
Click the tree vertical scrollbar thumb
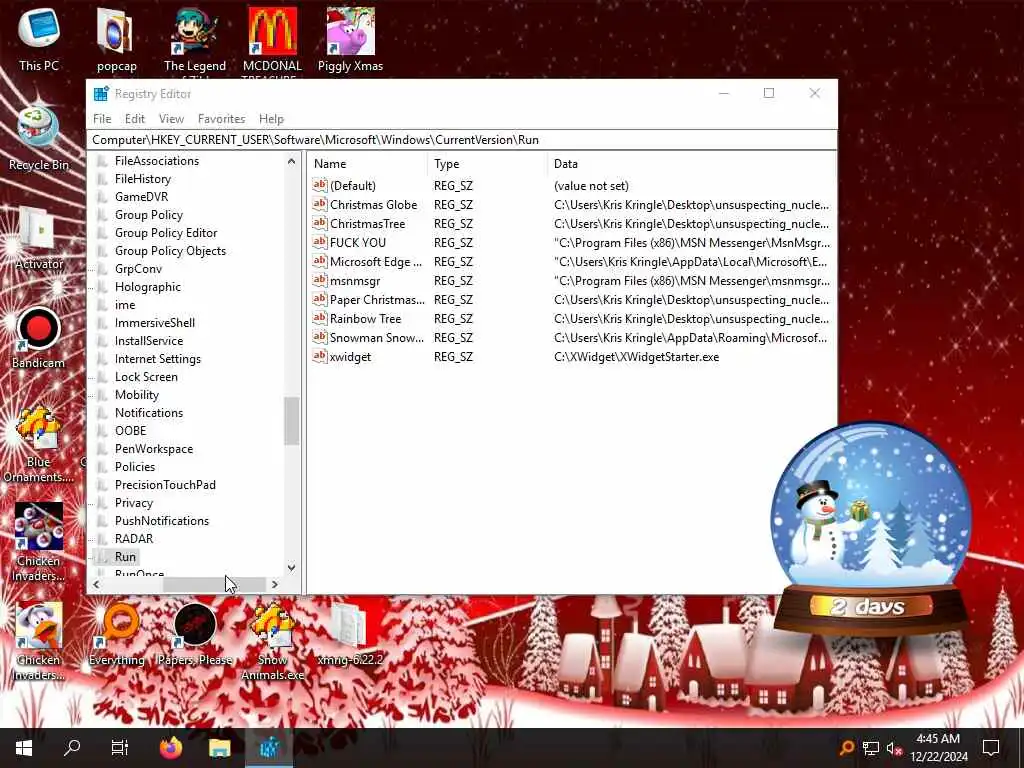[291, 421]
